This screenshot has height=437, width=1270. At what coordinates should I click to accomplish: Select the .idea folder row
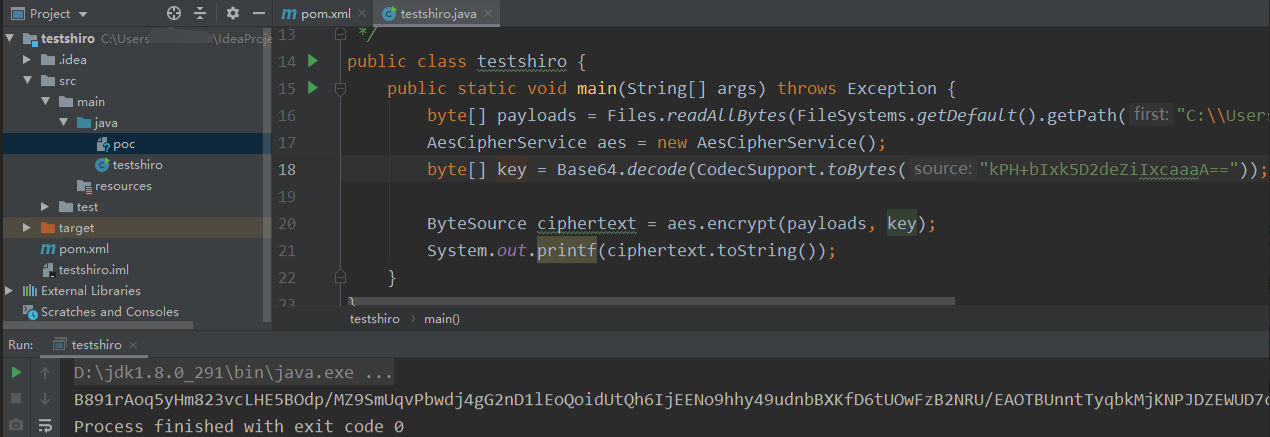tap(135, 60)
